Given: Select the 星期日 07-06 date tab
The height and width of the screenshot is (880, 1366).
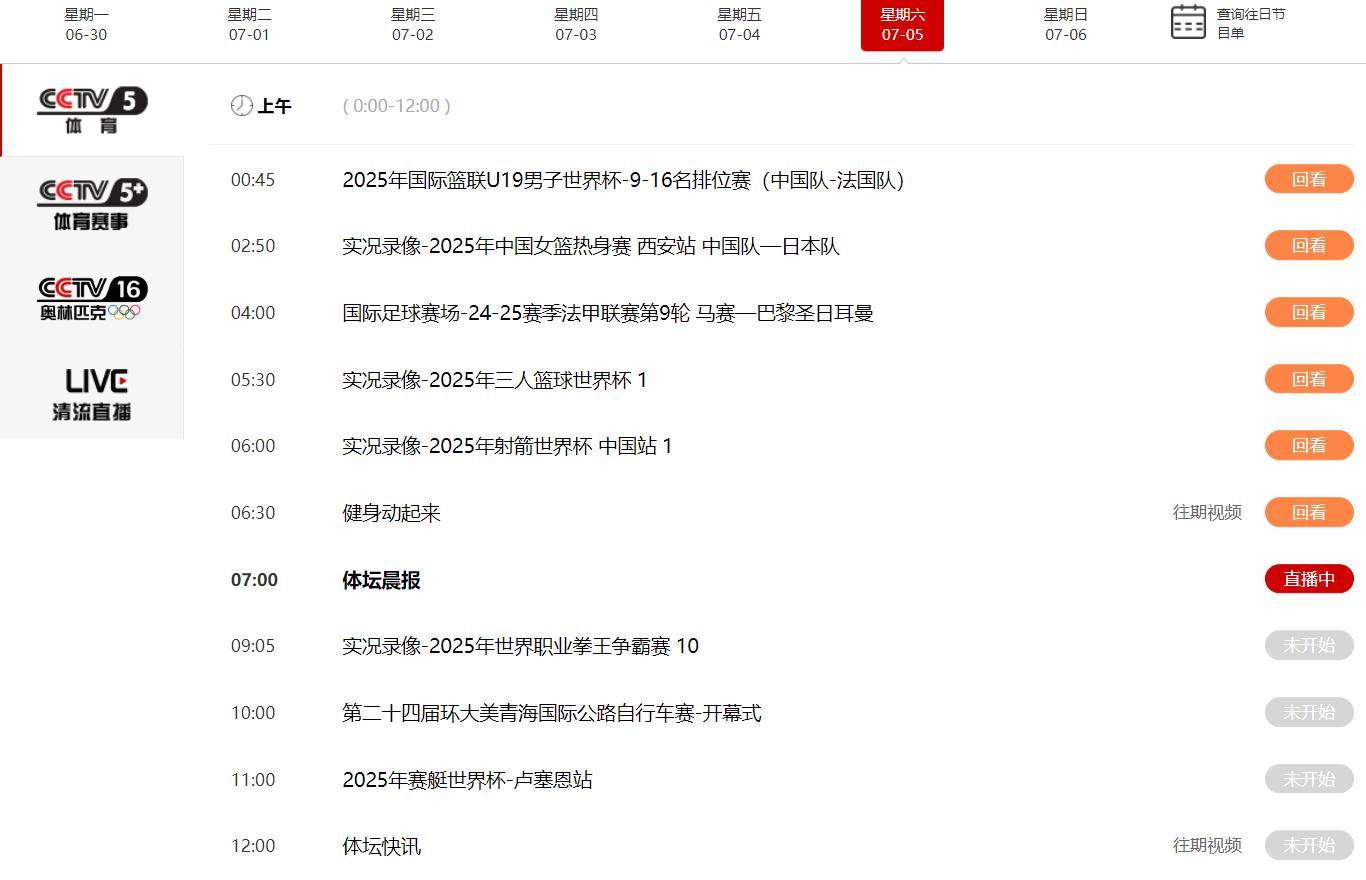Looking at the screenshot, I should click(x=1065, y=25).
